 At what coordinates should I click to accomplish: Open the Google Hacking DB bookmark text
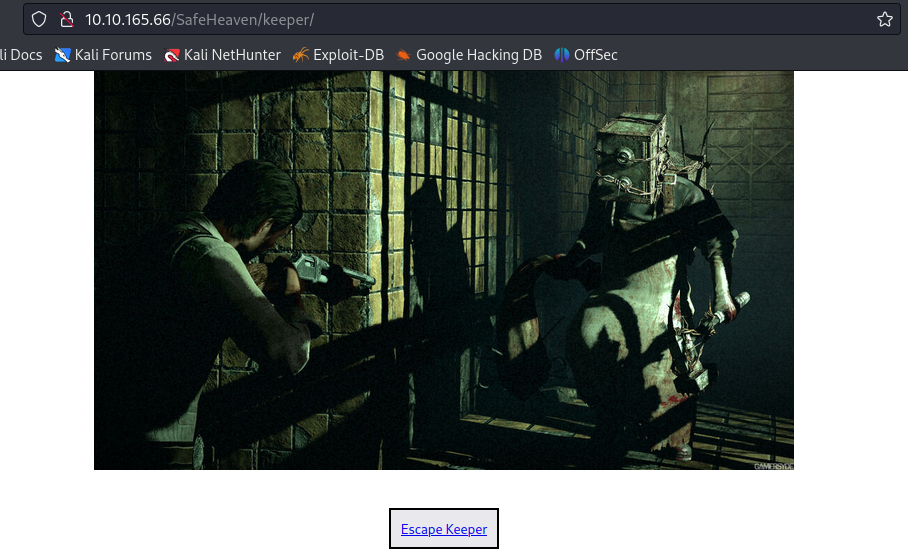[479, 55]
